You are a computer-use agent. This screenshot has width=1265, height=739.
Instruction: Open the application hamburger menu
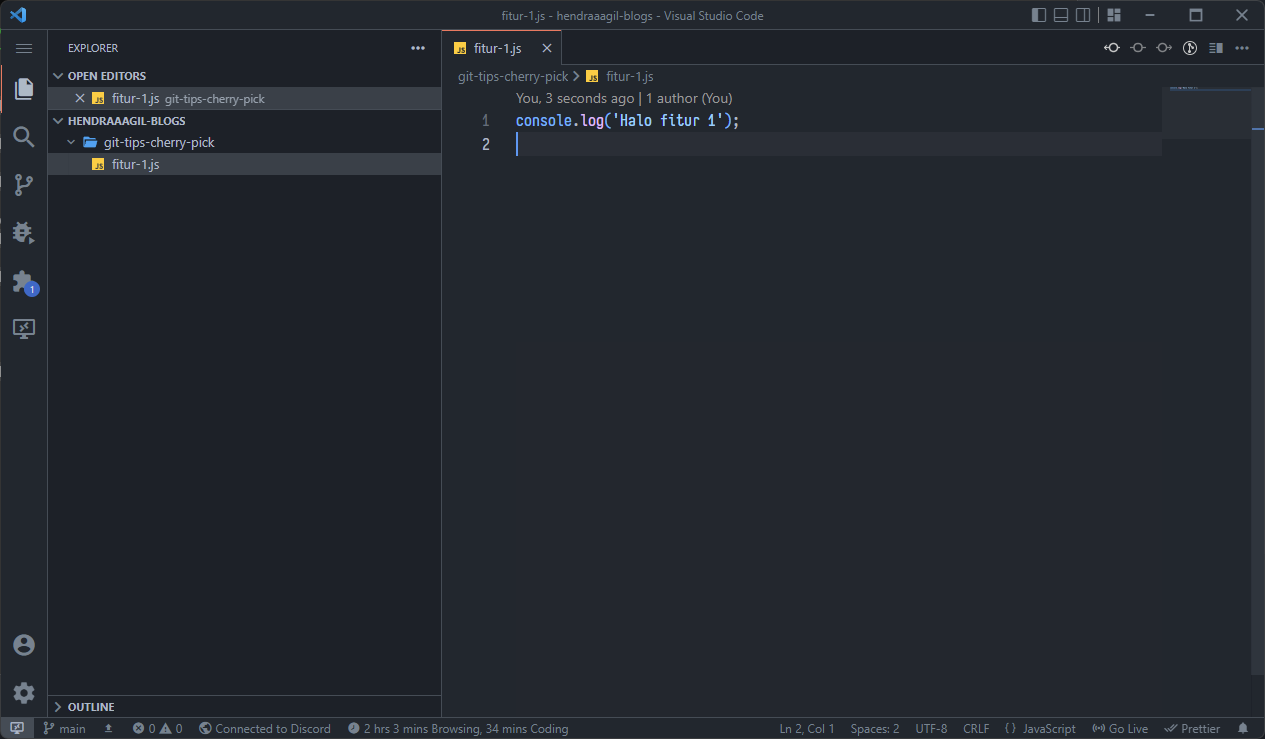click(x=24, y=47)
